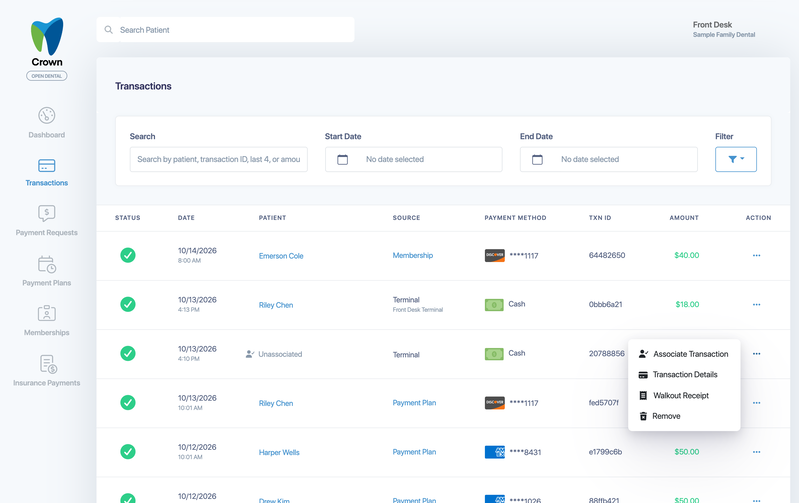Click success status icon on Unassociated row
The width and height of the screenshot is (799, 503).
tap(128, 353)
